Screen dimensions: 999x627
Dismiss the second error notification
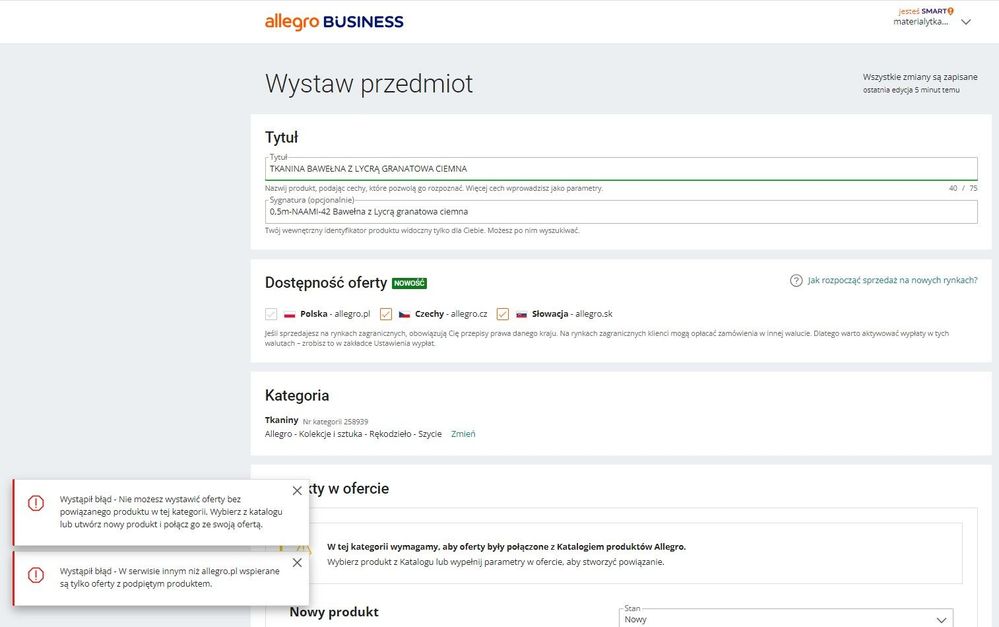pos(296,562)
